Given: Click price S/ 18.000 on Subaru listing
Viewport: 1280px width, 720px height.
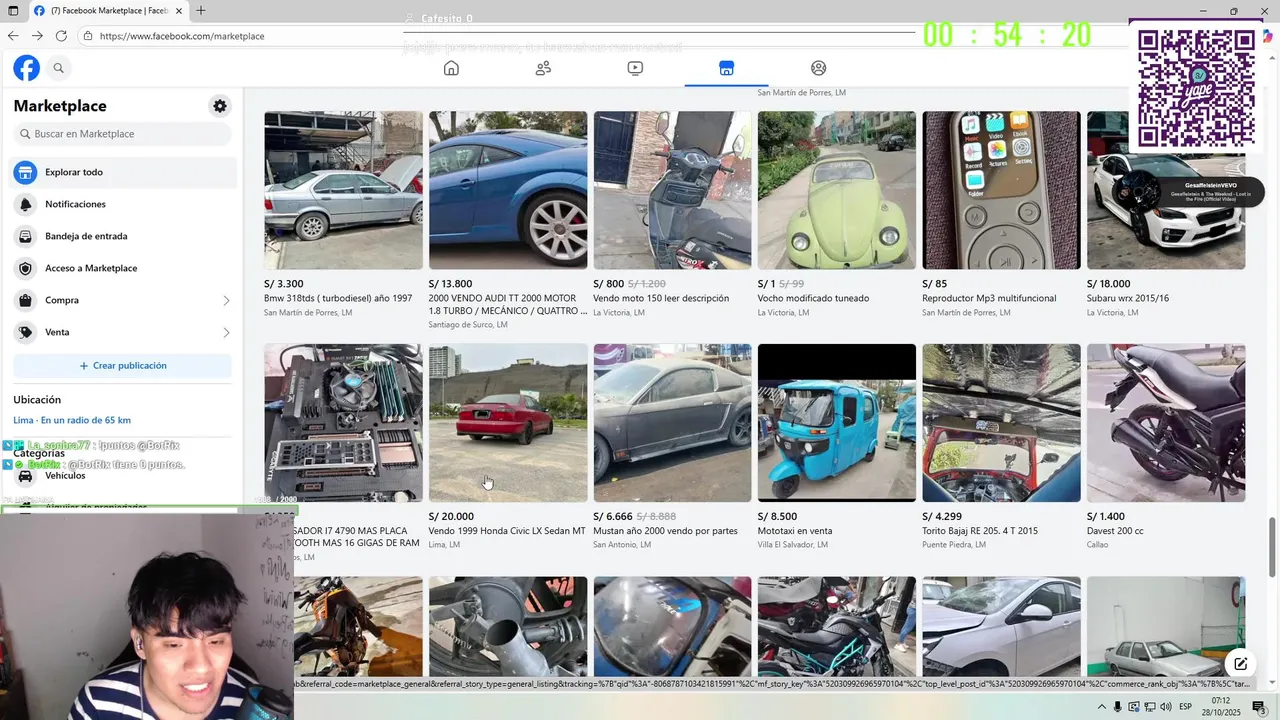Looking at the screenshot, I should click(1108, 284).
